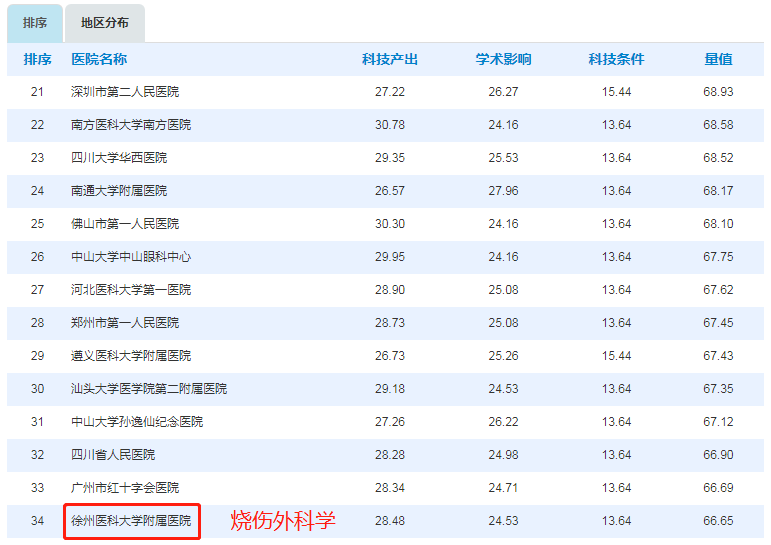The image size is (771, 545).
Task: Click 量值 value 68.17
Action: 718,191
